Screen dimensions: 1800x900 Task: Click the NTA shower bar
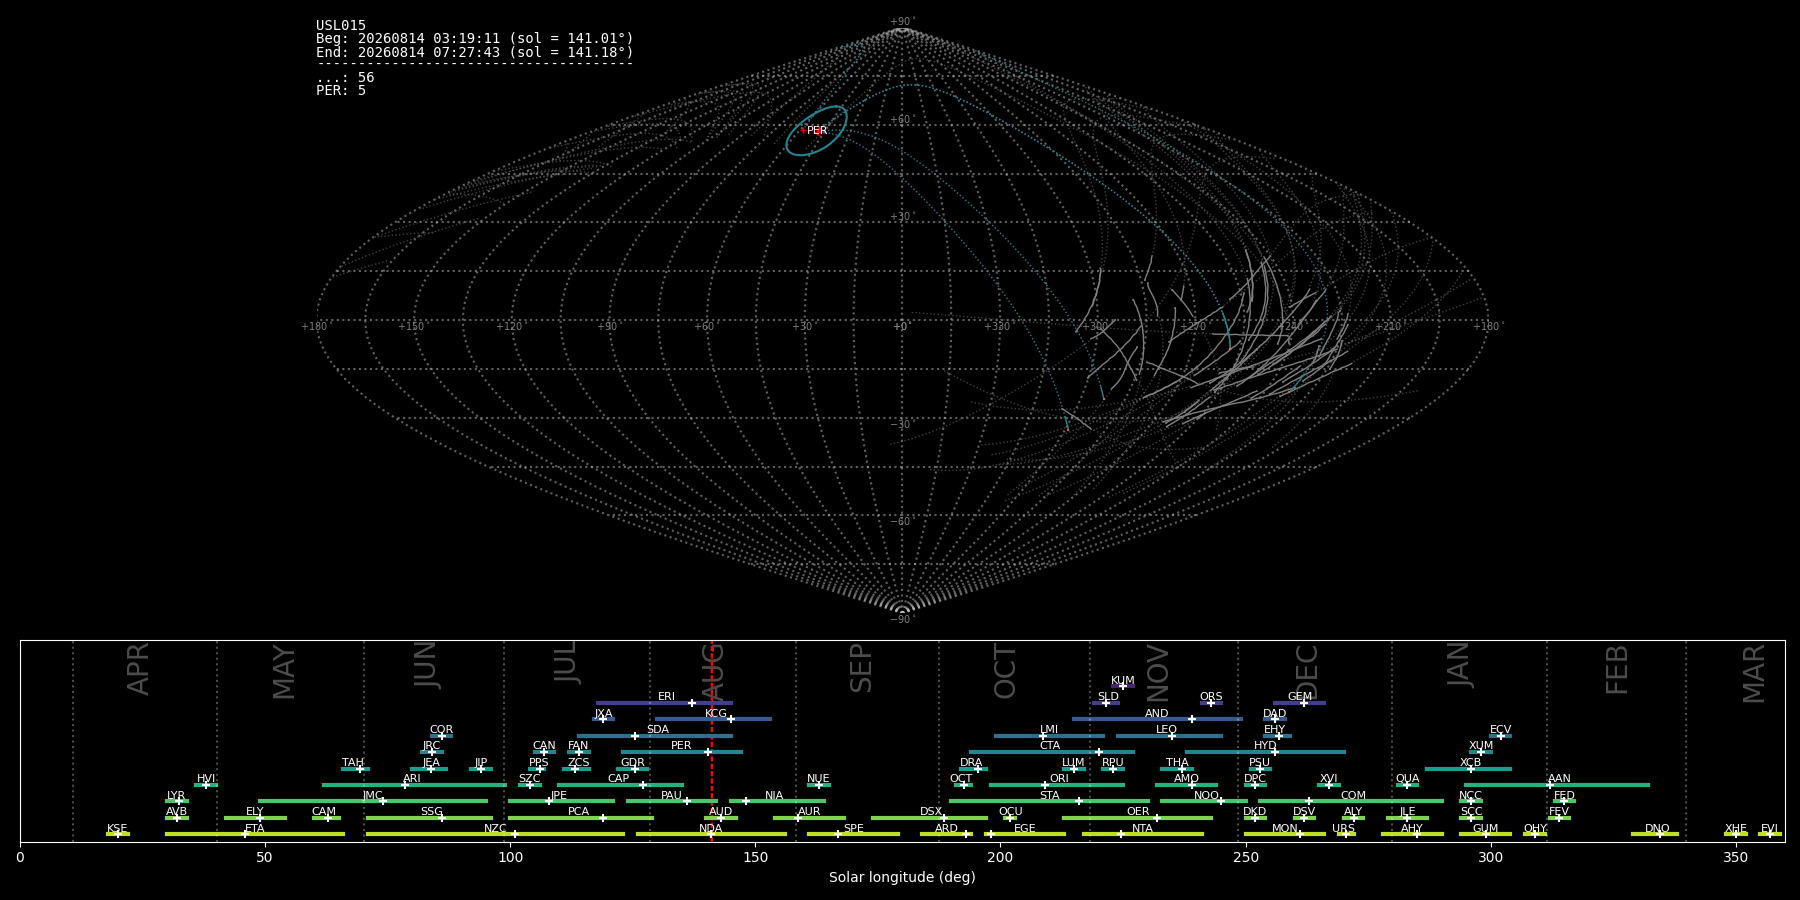pyautogui.click(x=1142, y=834)
